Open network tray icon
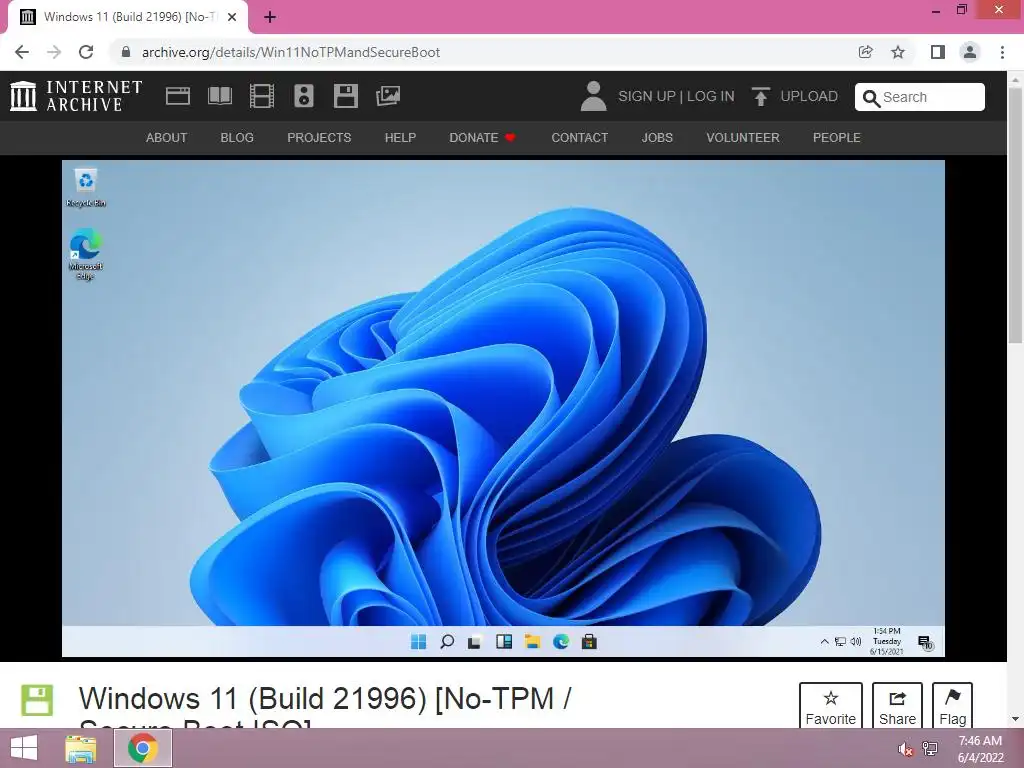Screen dimensions: 1024x768 [x=930, y=748]
